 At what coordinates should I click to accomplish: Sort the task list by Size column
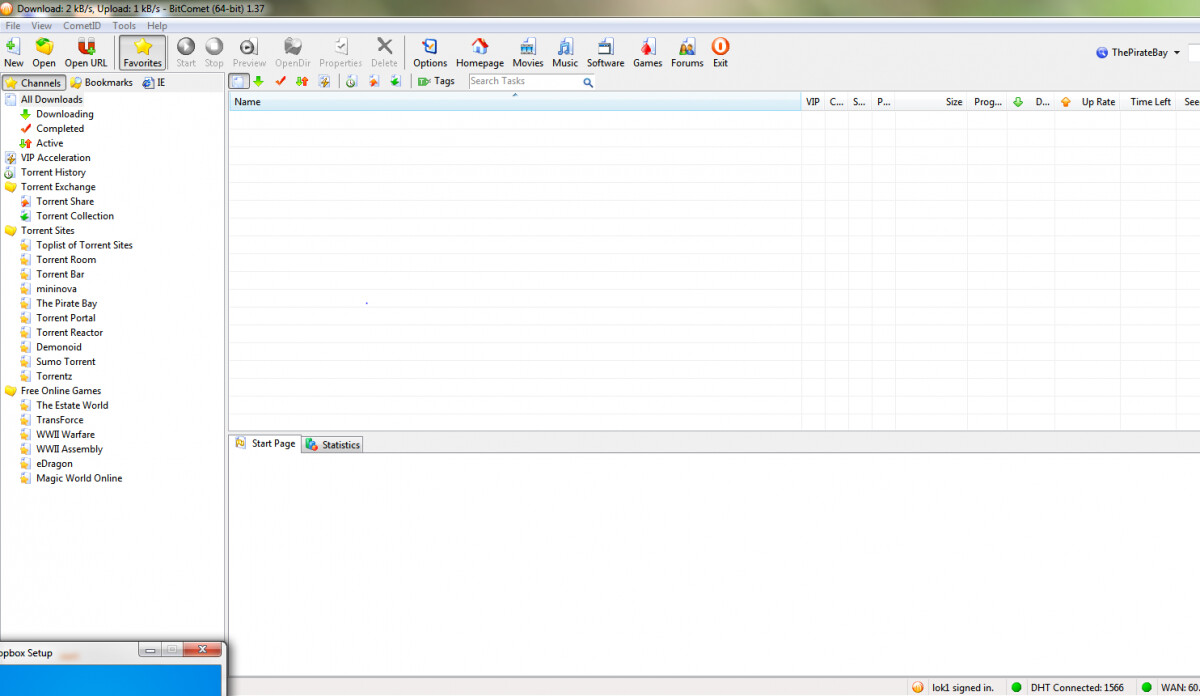(953, 102)
